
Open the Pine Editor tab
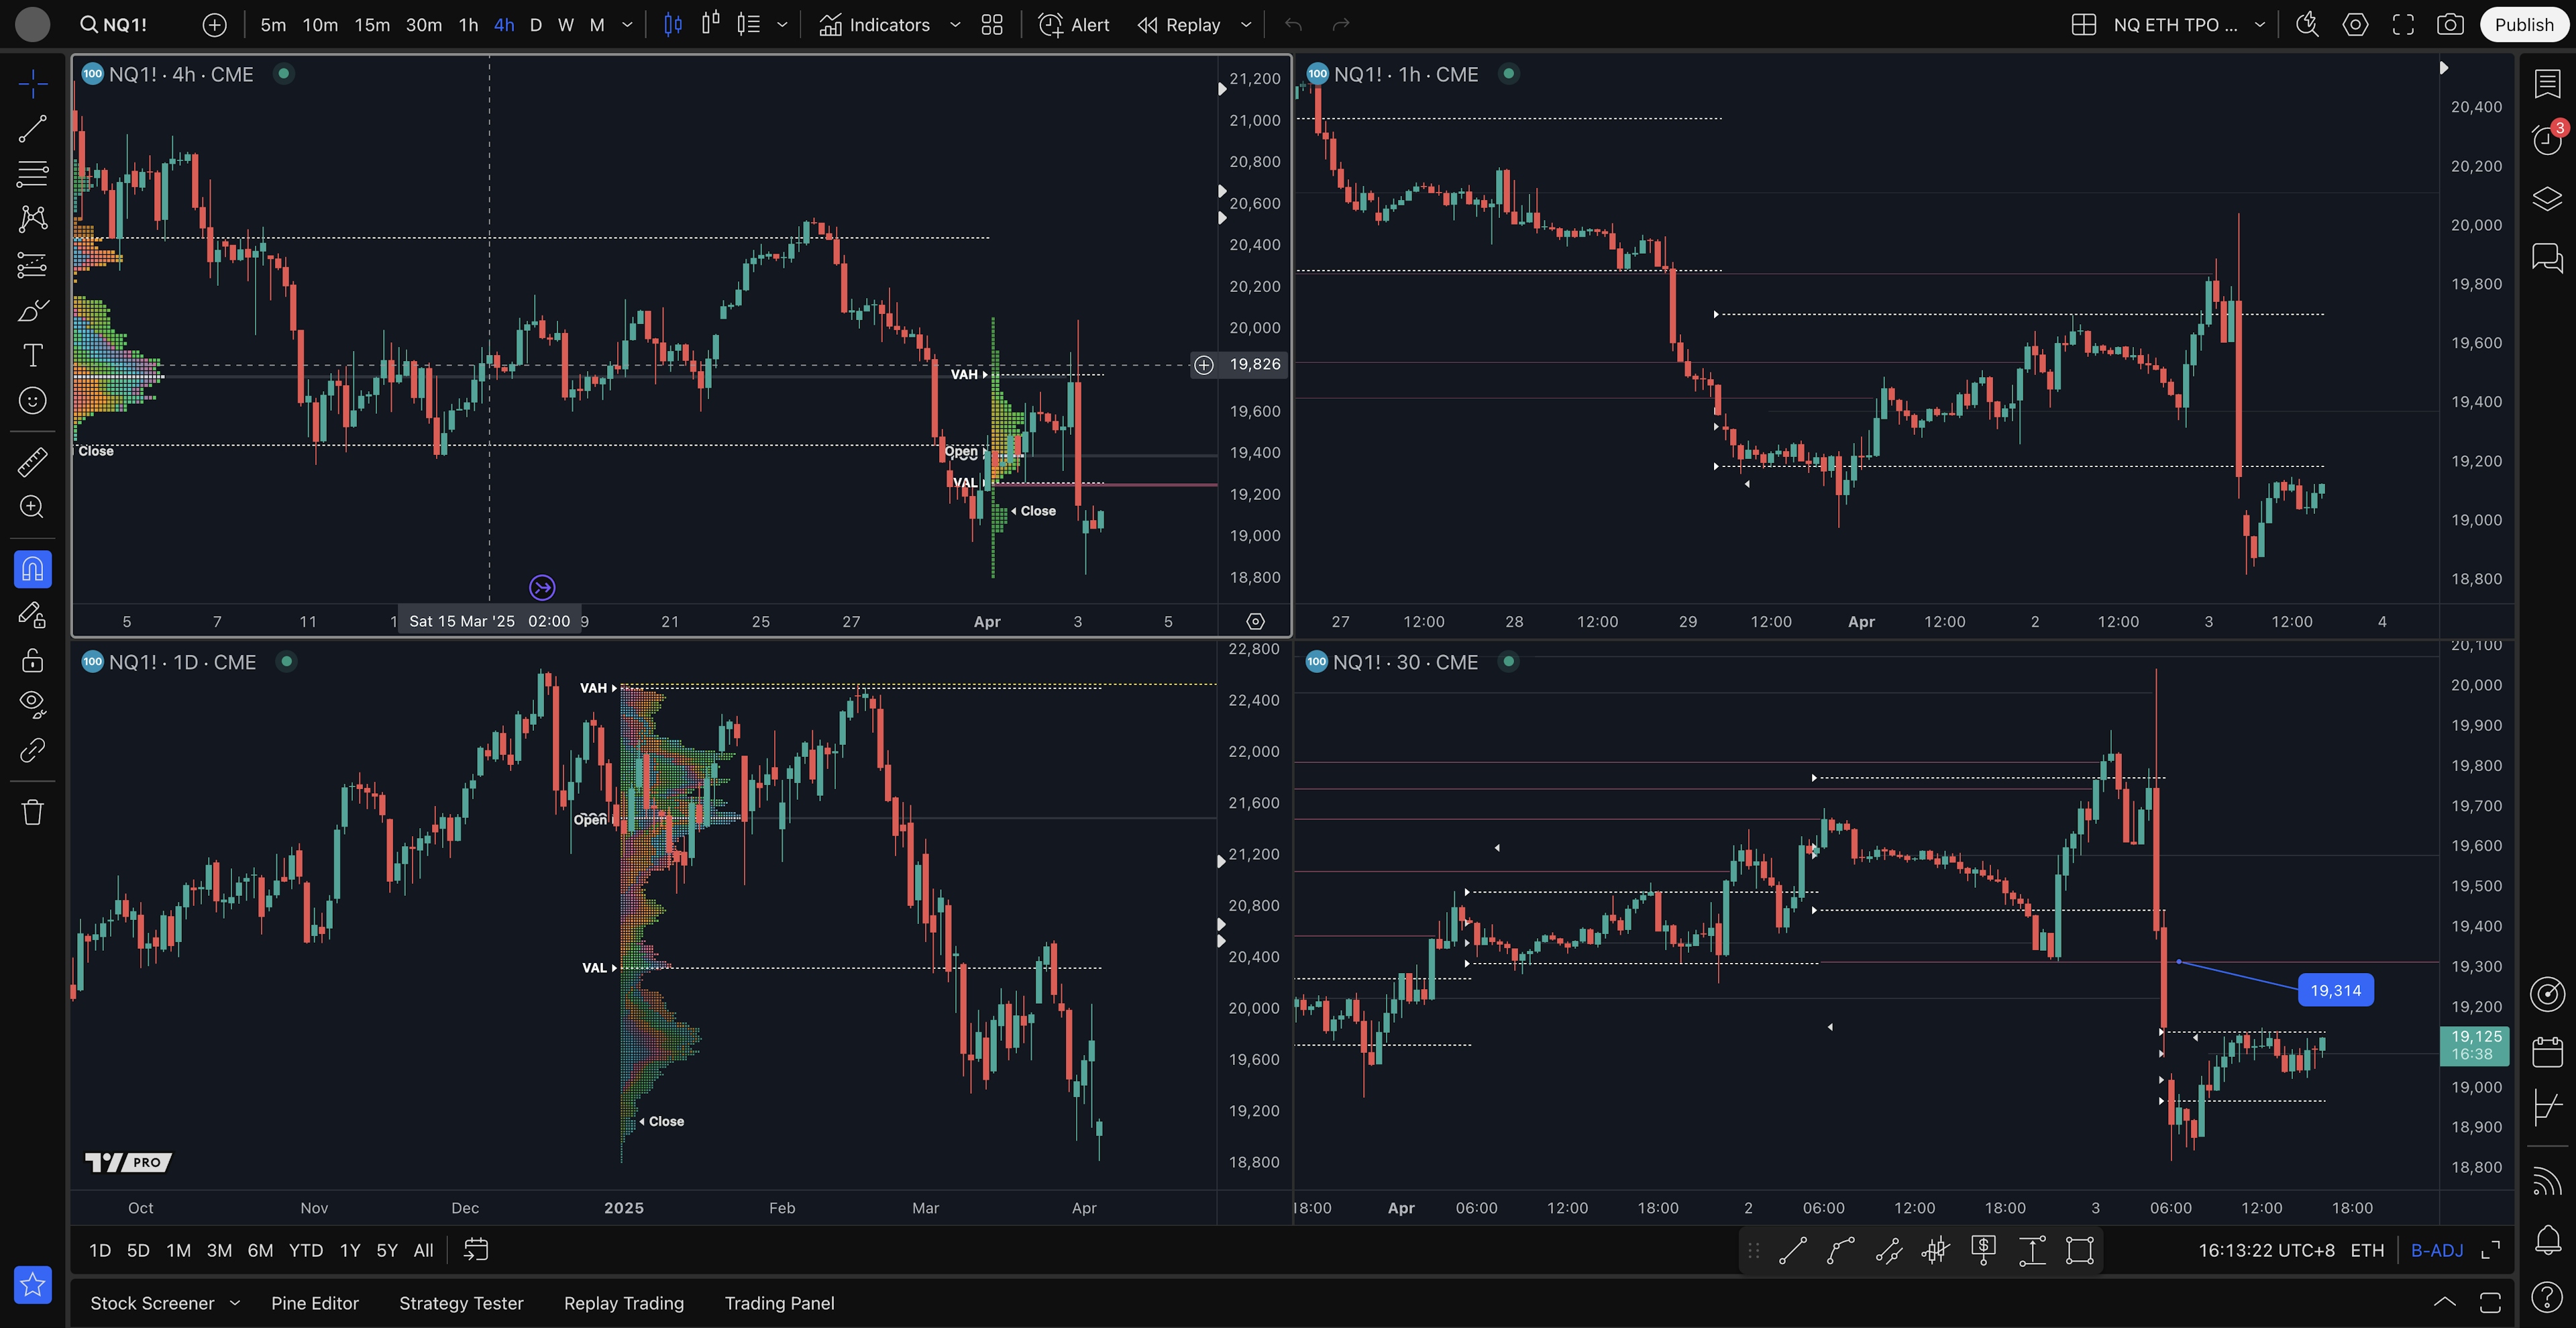pos(314,1303)
